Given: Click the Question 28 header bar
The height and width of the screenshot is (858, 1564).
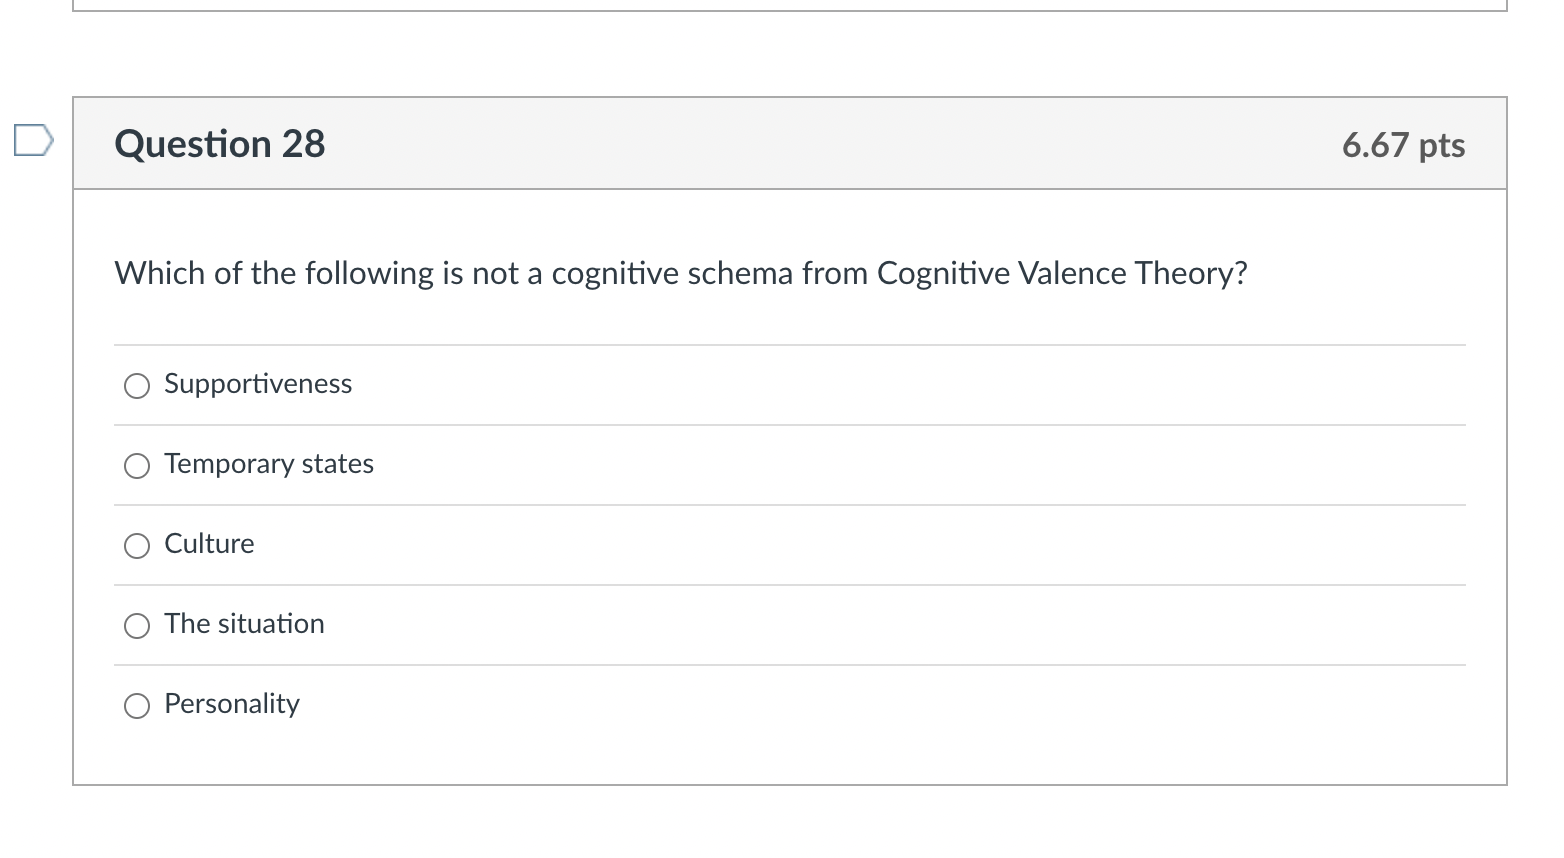Looking at the screenshot, I should click(789, 143).
